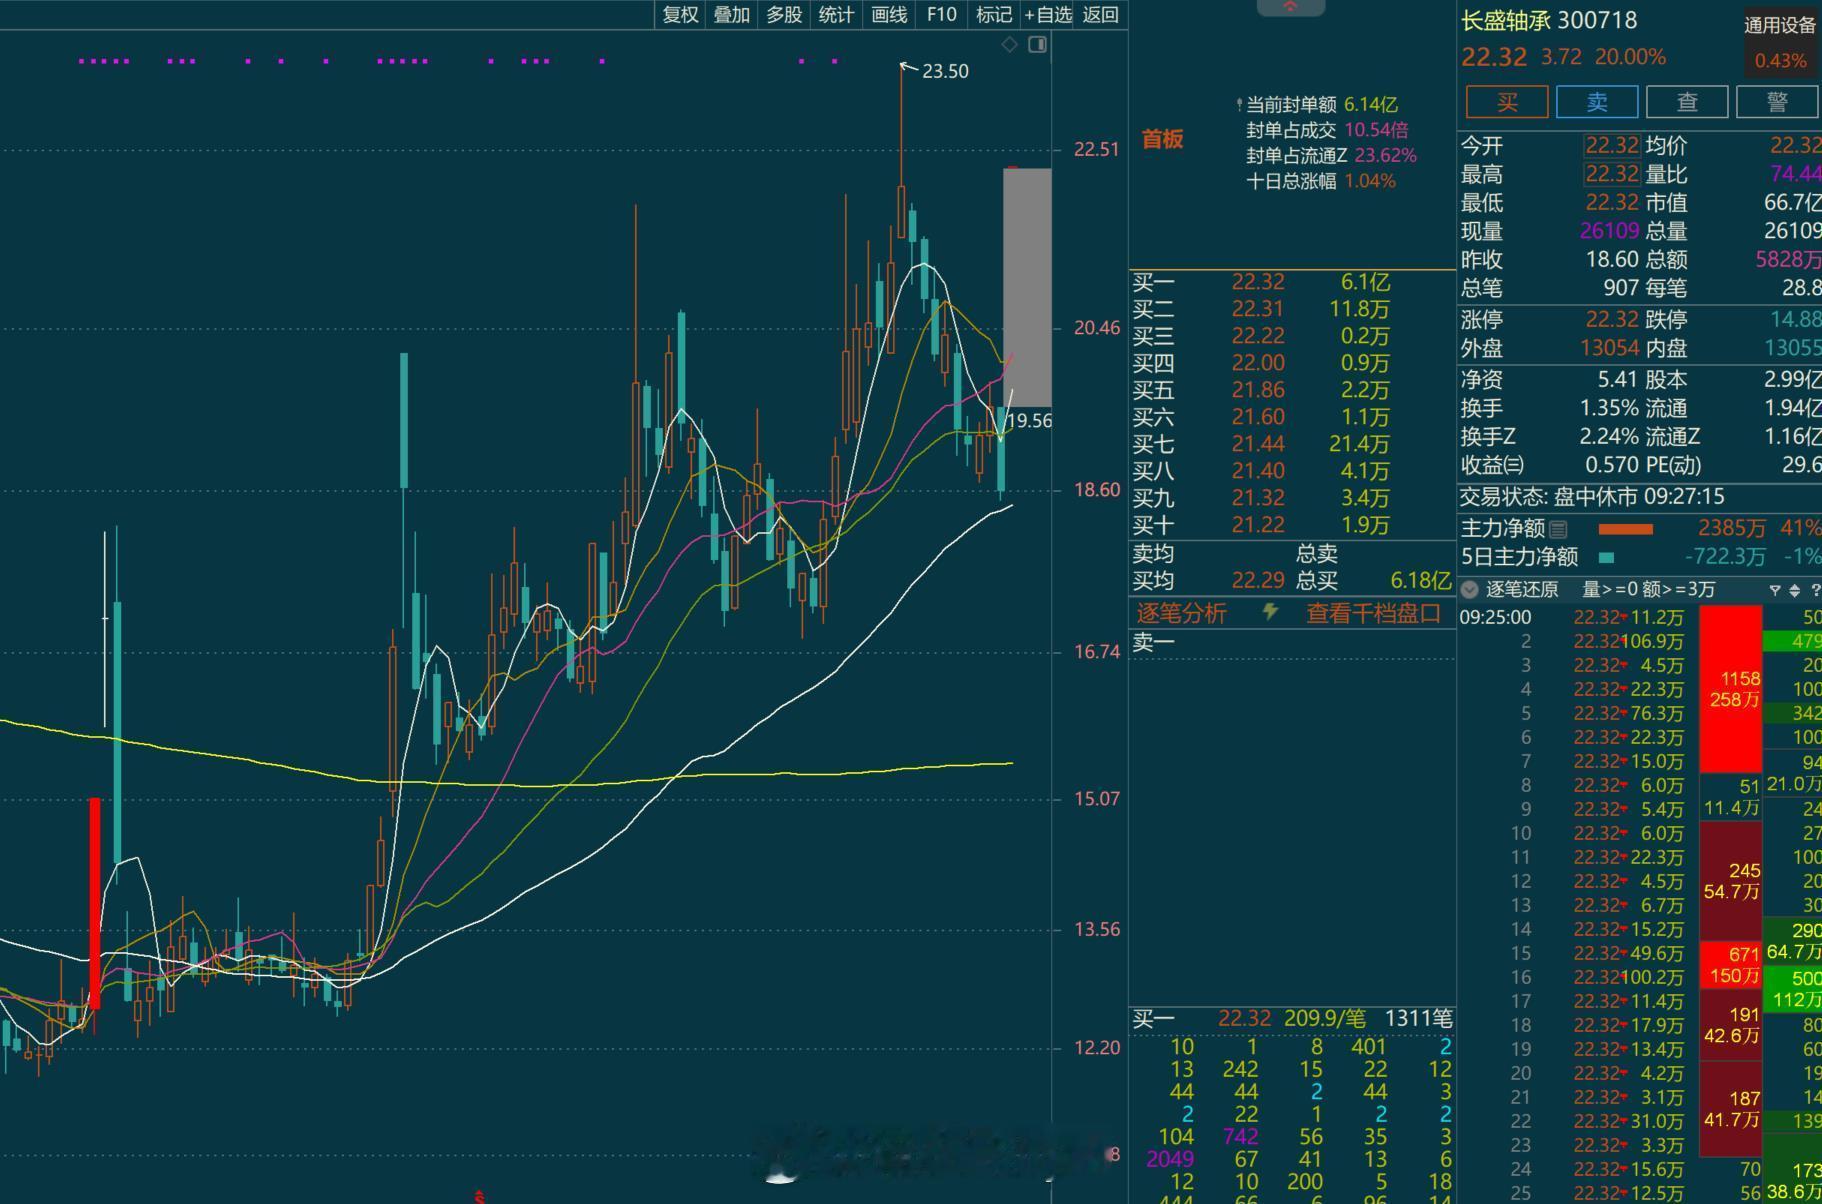This screenshot has height=1204, width=1822.
Task: Click the 昨收 18.60 value
Action: [x=1612, y=260]
